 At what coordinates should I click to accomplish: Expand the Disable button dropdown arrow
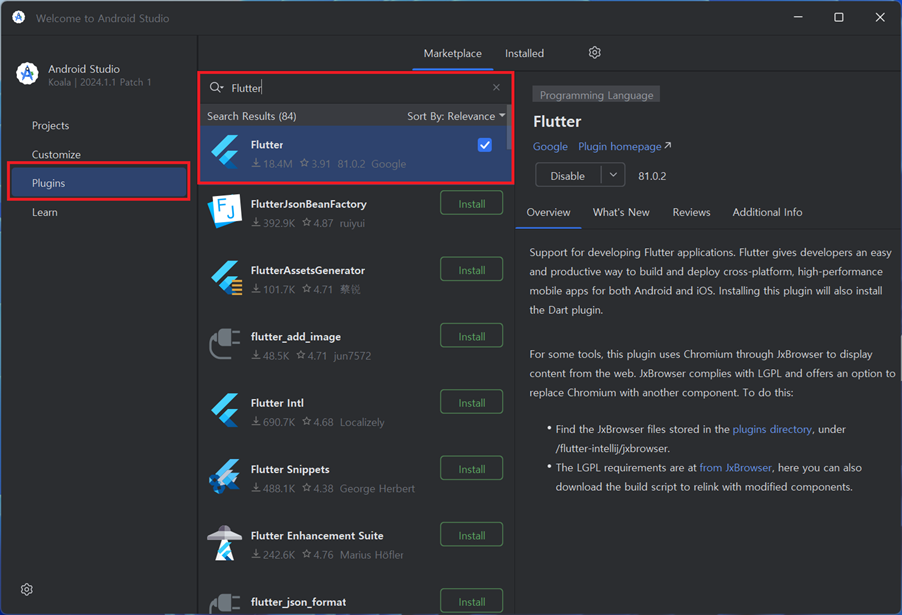pyautogui.click(x=613, y=176)
